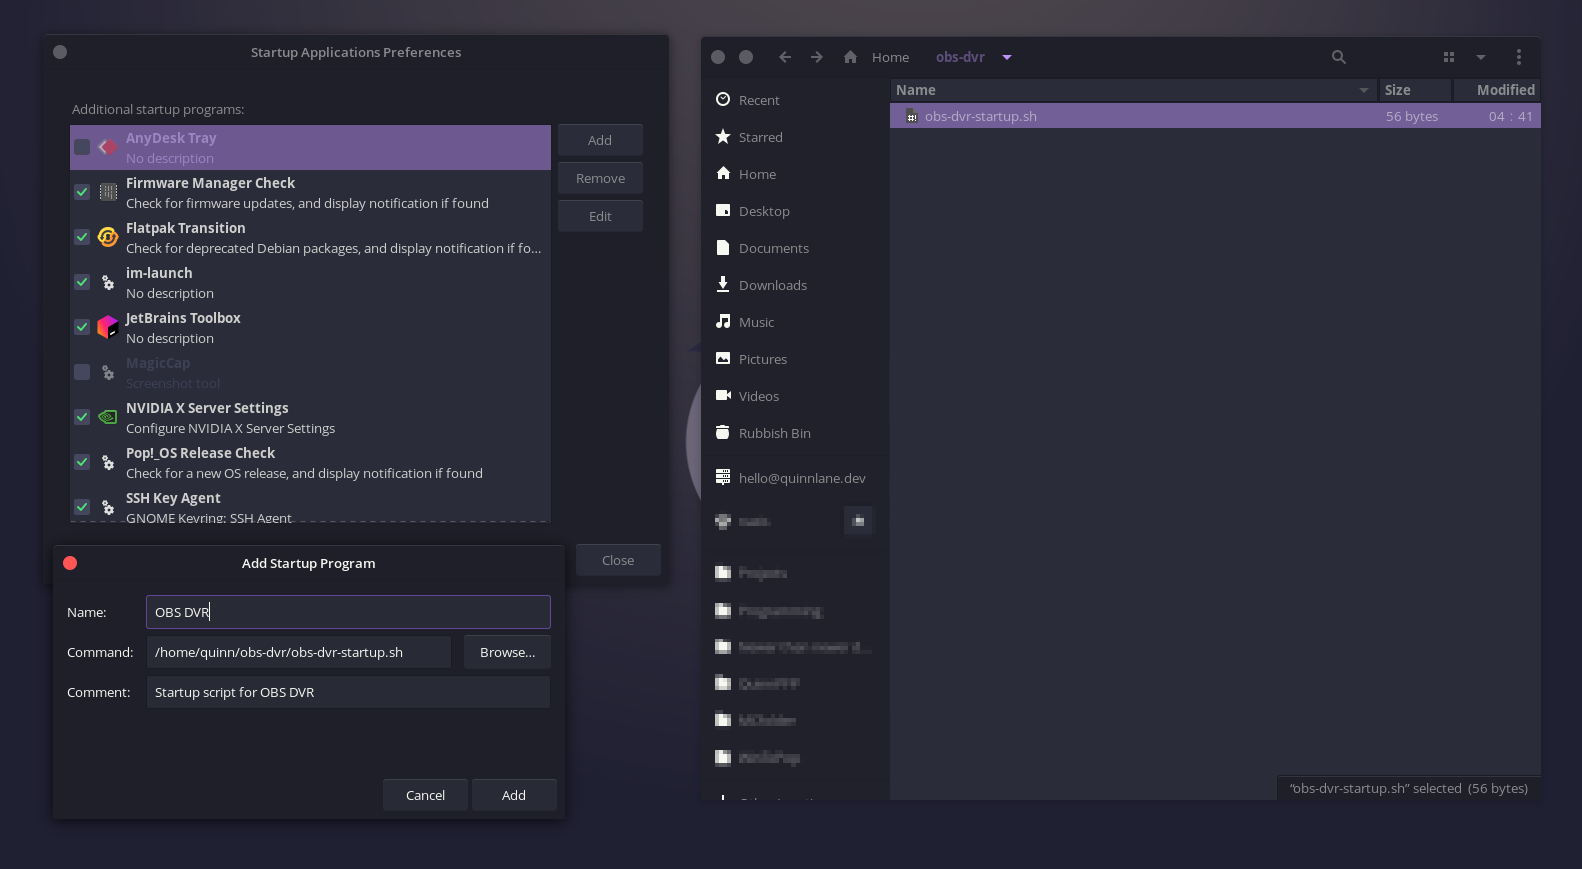Uncheck the Flatpak Transition entry
Image resolution: width=1582 pixels, height=869 pixels.
click(82, 237)
